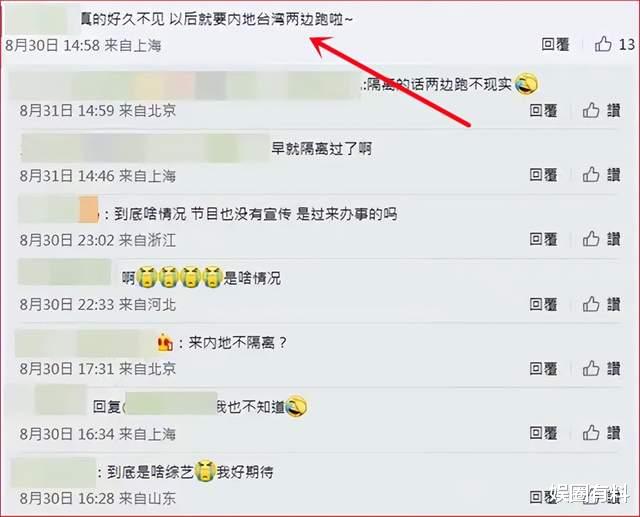Click 回覆 on the top comment
Viewport: 640px width, 517px height.
tap(555, 44)
